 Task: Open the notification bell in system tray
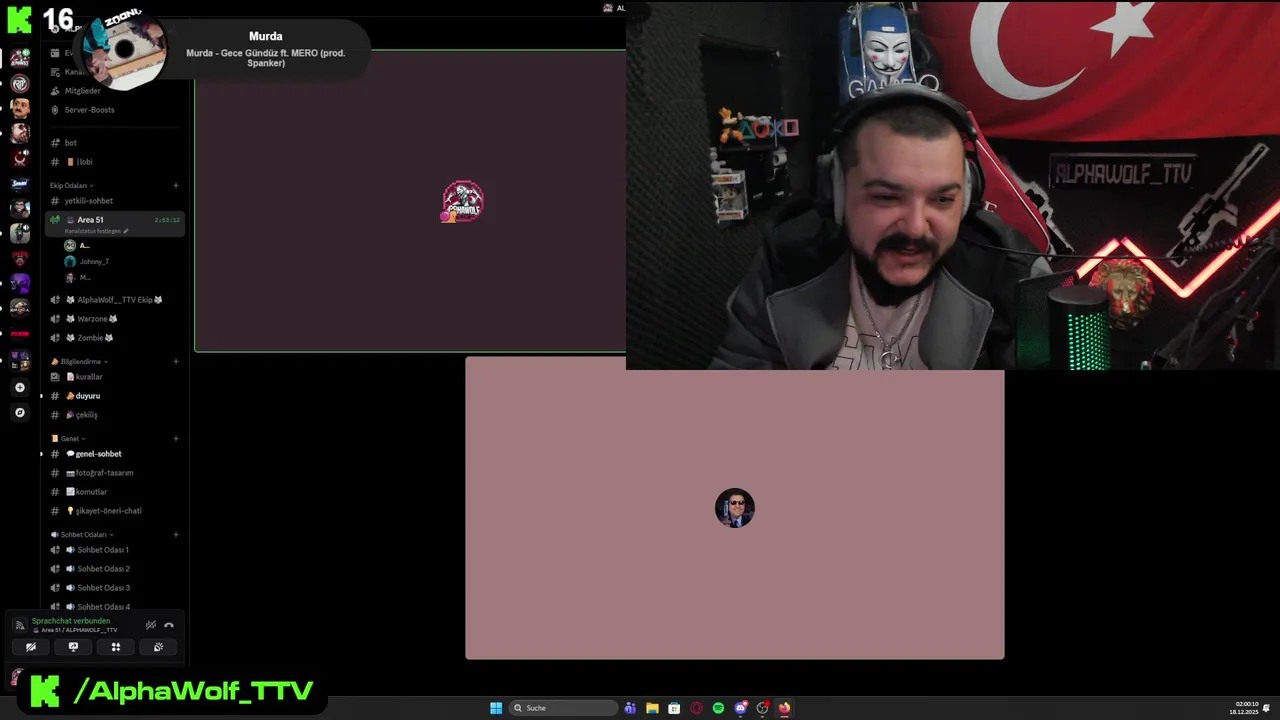click(1267, 708)
